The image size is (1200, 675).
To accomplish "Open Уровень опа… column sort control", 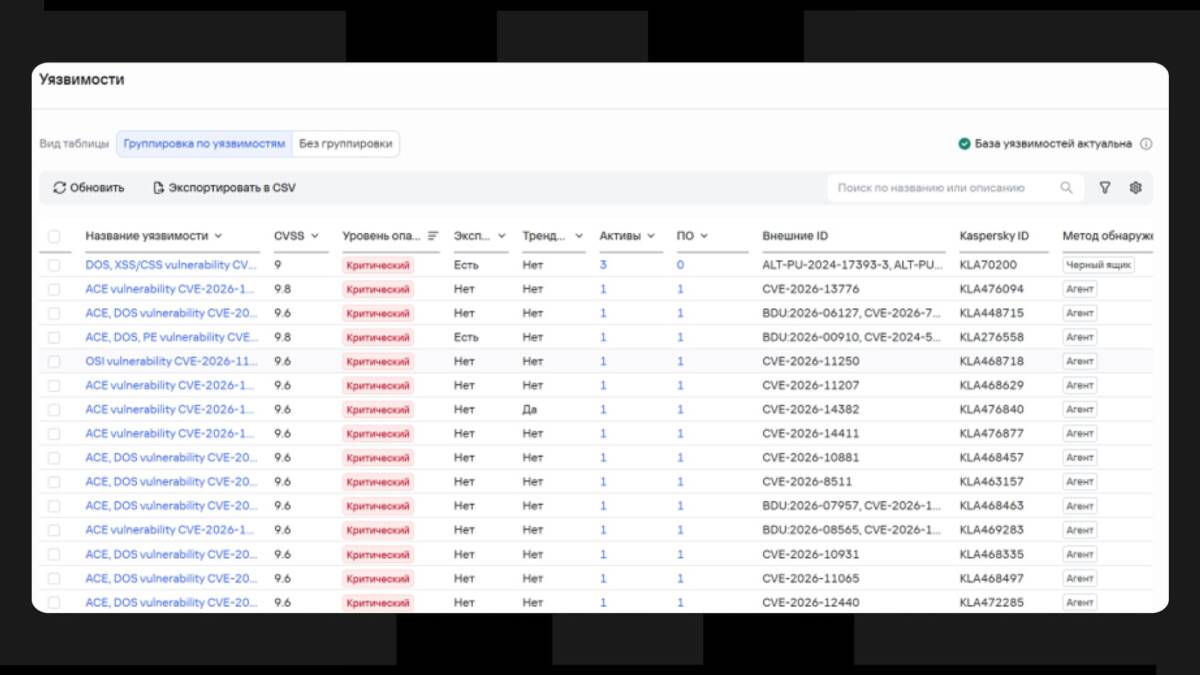I will pos(433,236).
